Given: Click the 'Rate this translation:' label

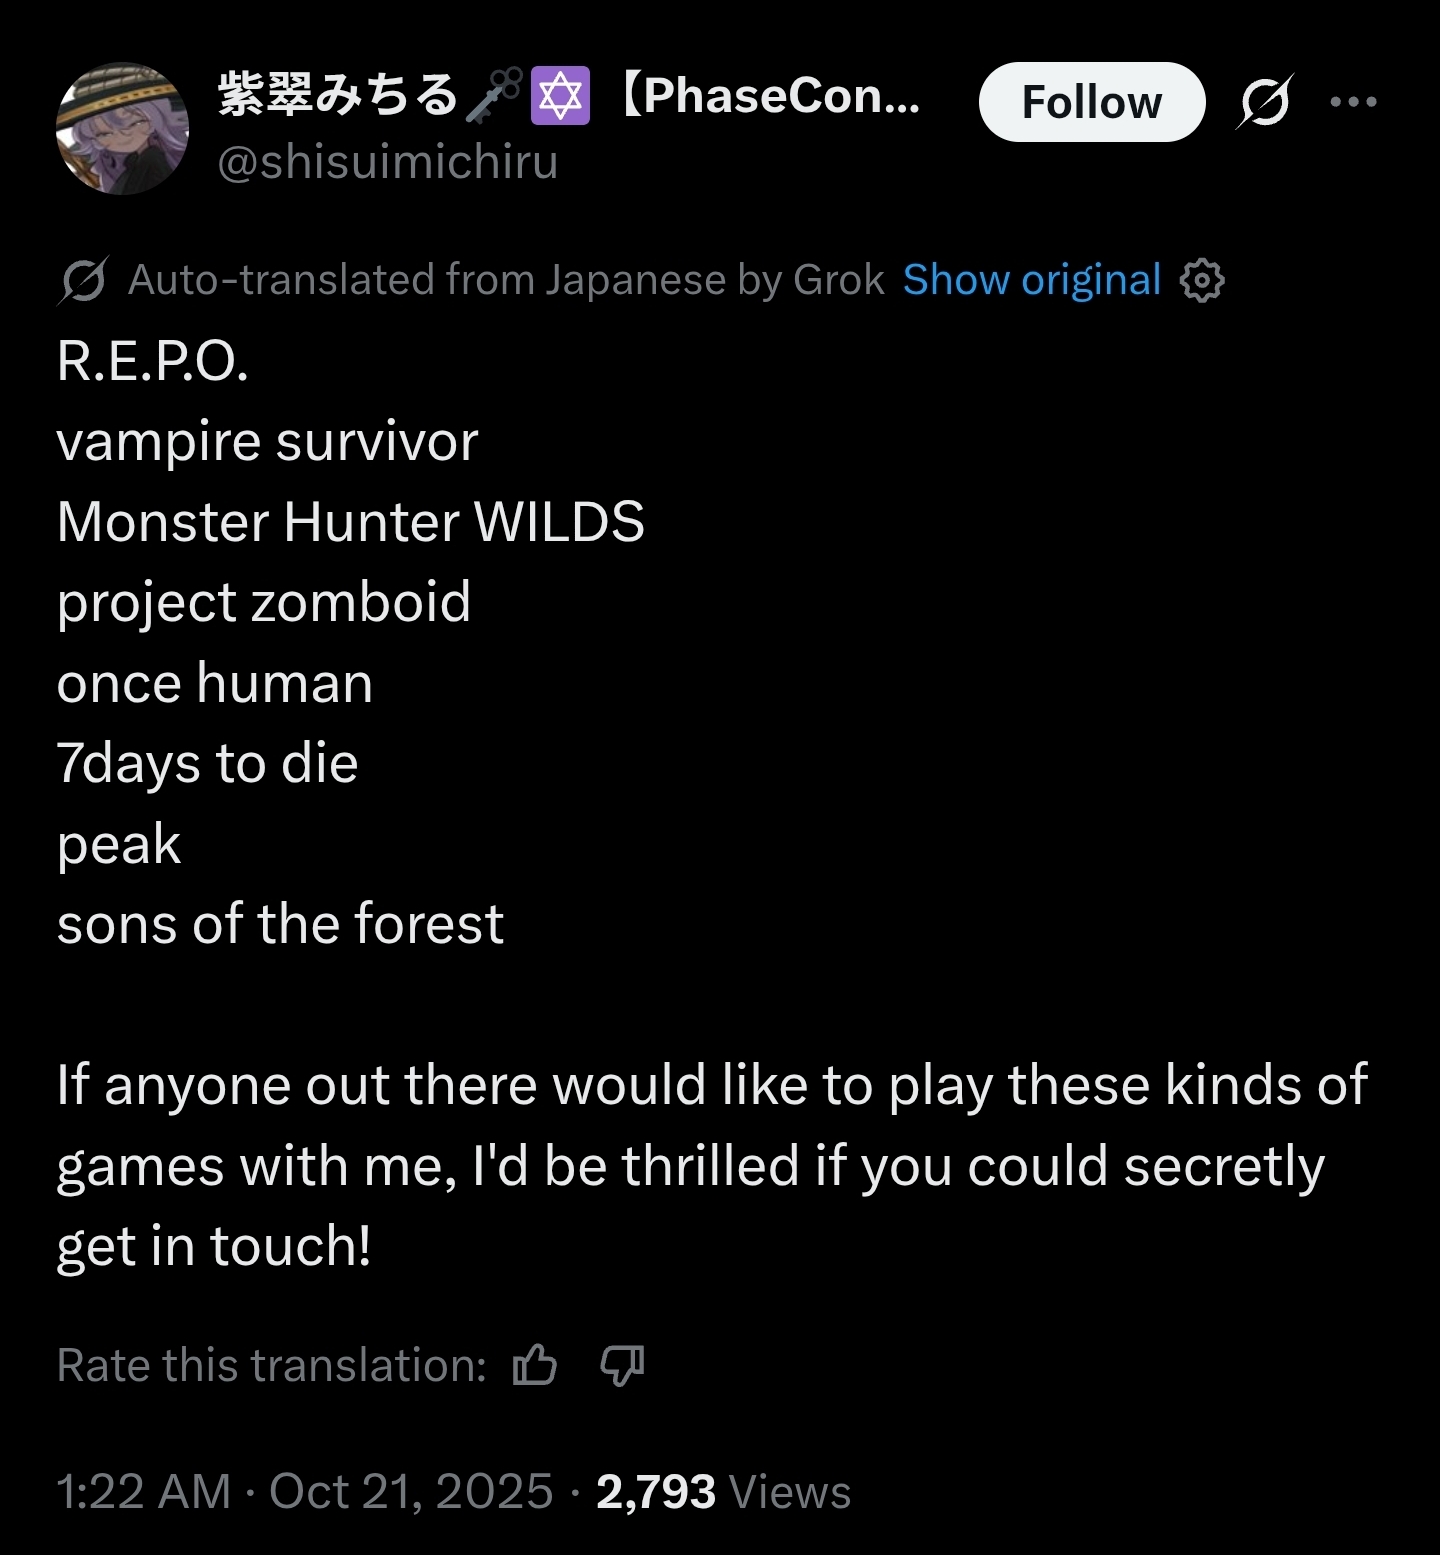Looking at the screenshot, I should (272, 1365).
